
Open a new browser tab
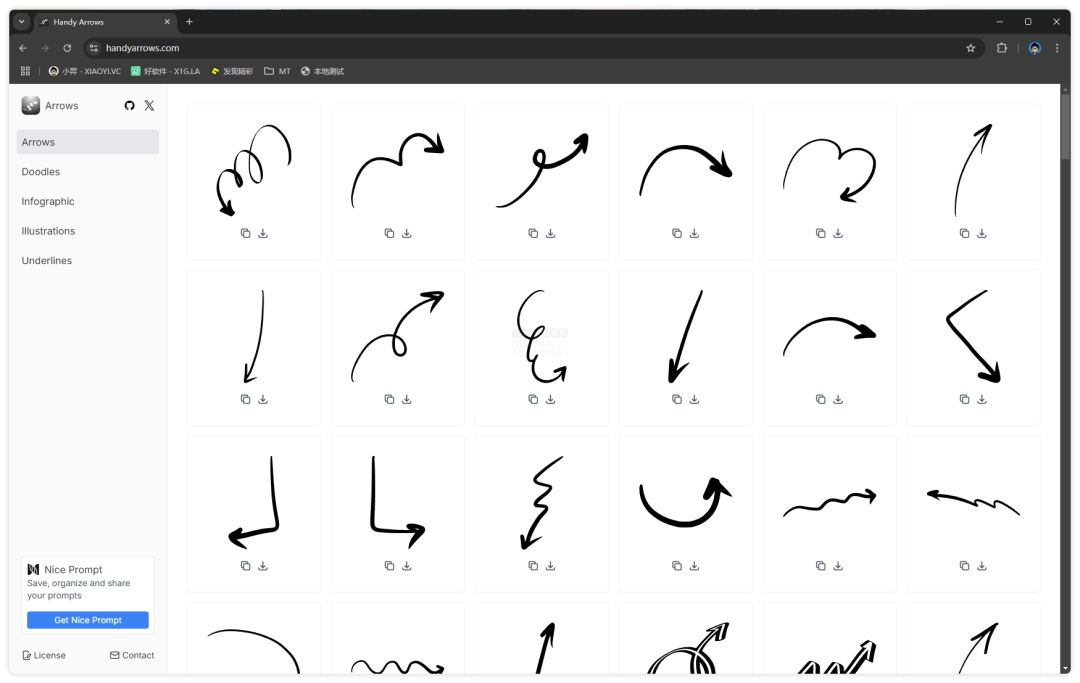click(189, 22)
